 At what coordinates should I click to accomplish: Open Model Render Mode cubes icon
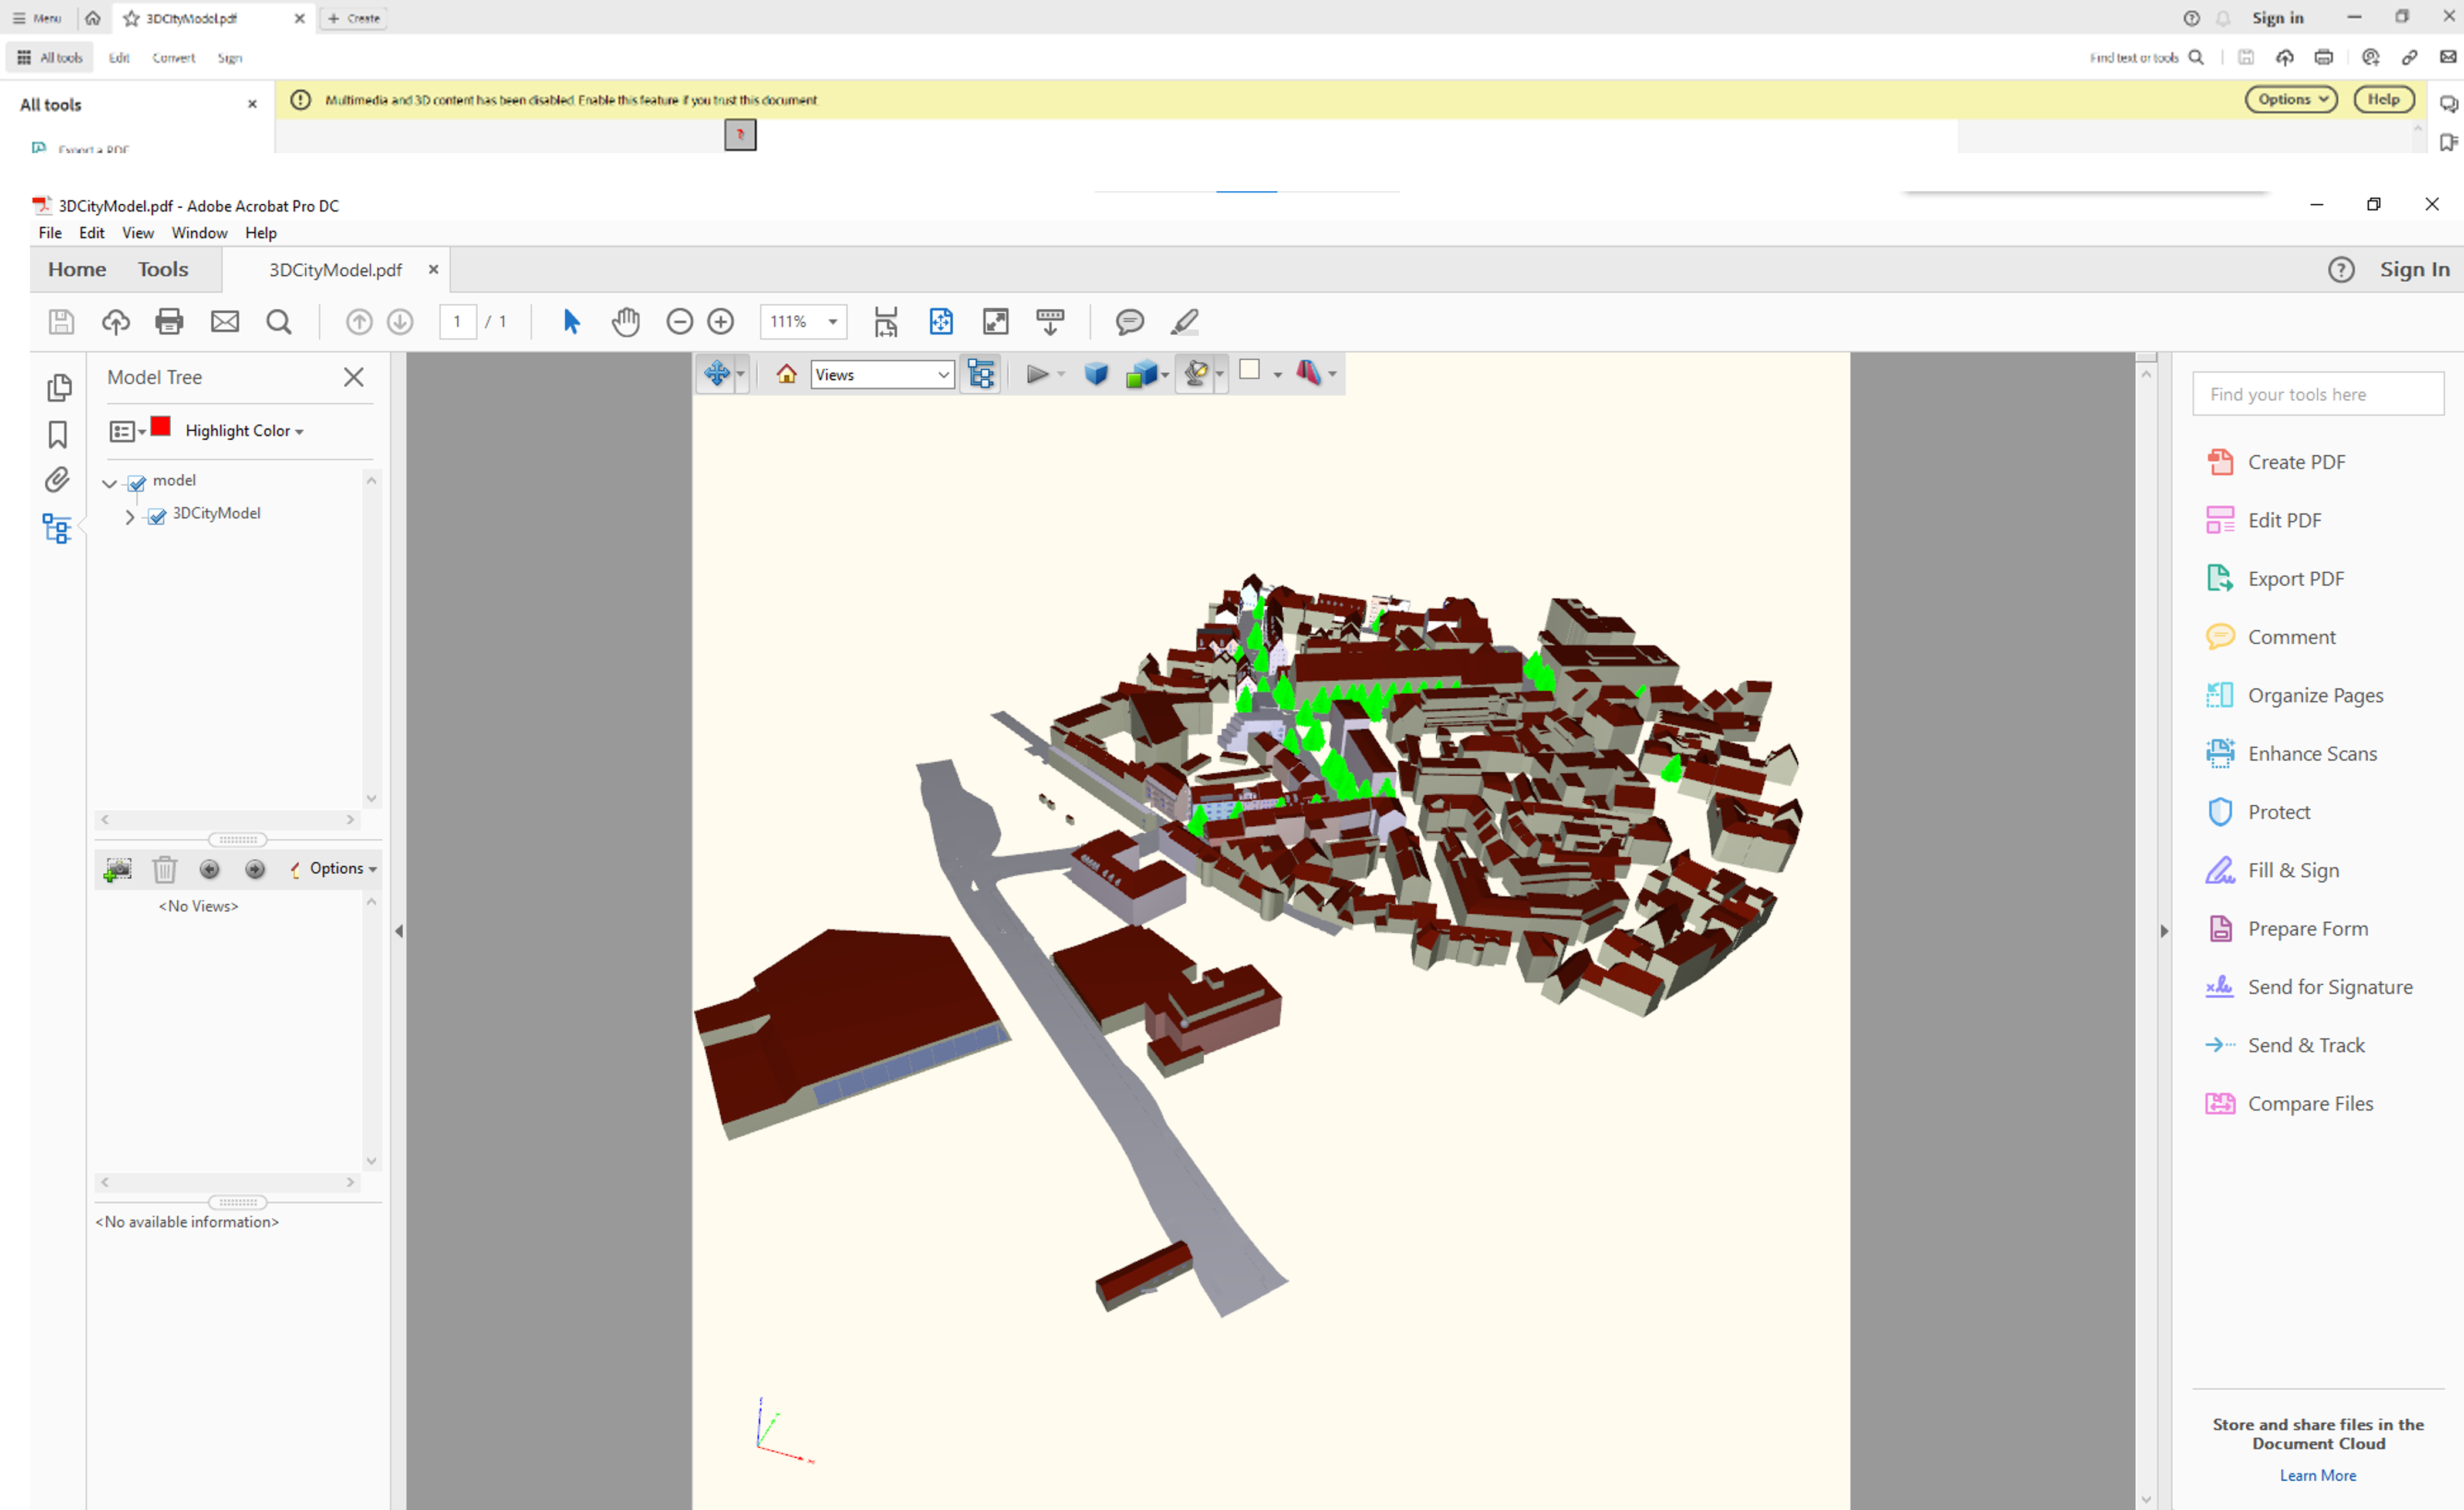[x=1141, y=374]
